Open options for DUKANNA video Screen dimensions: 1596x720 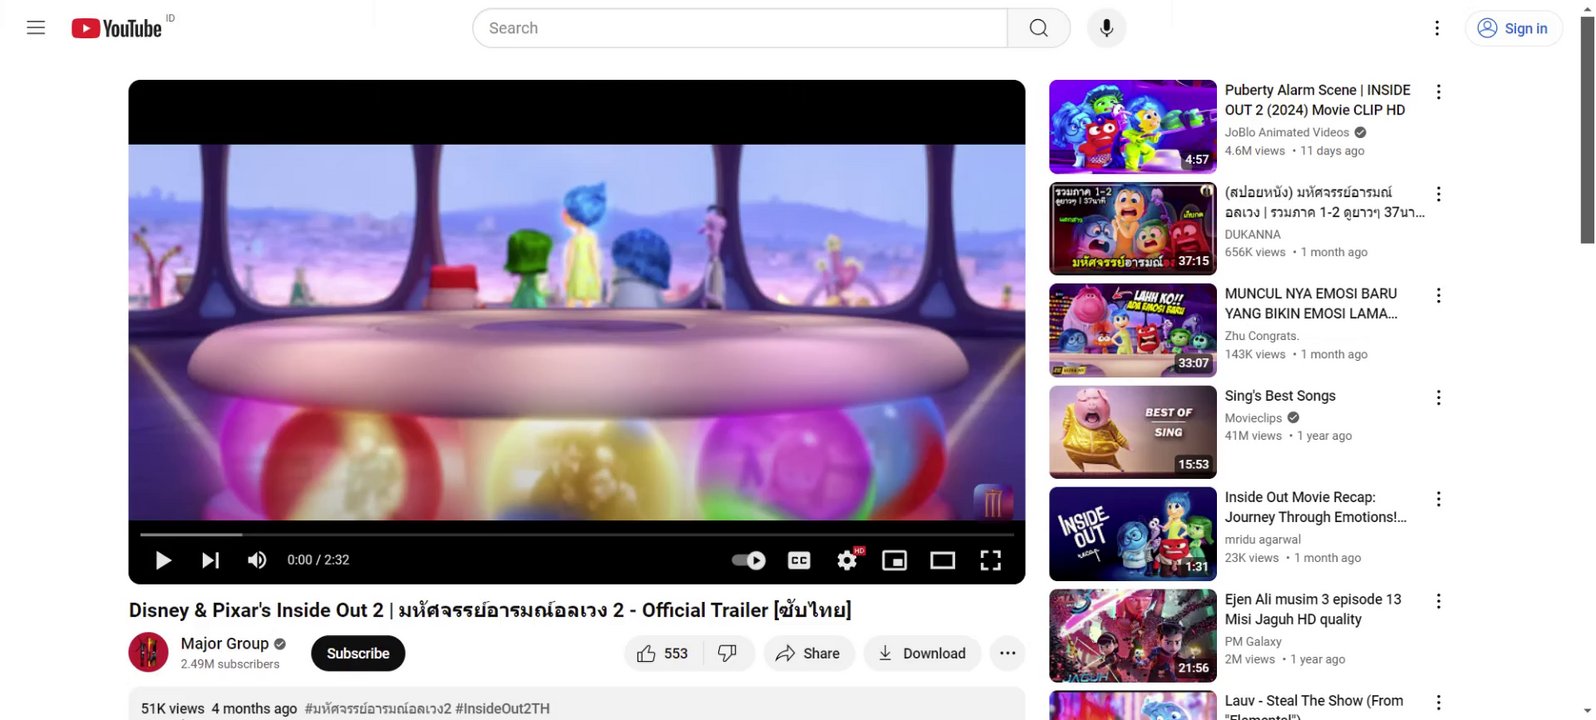(x=1438, y=194)
